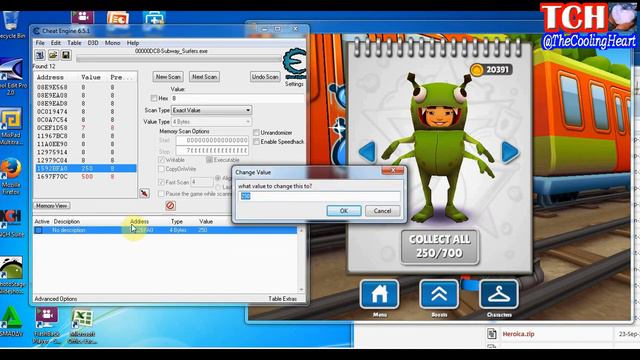This screenshot has width=640, height=360.
Task: Toggle the Fast Scan checkbox
Action: (161, 182)
